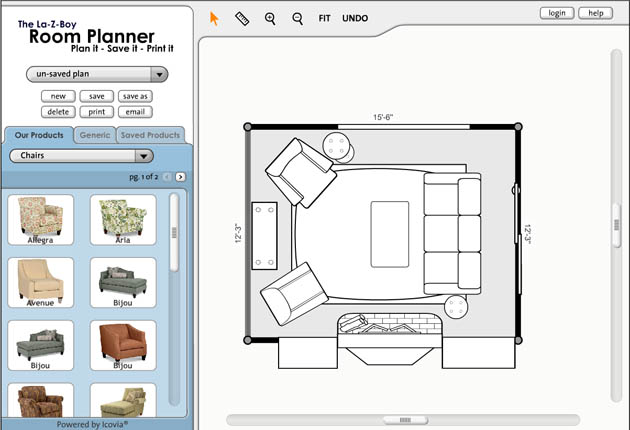Click the 15'-6" top wall dimension label
Viewport: 630px width, 430px height.
tap(383, 117)
